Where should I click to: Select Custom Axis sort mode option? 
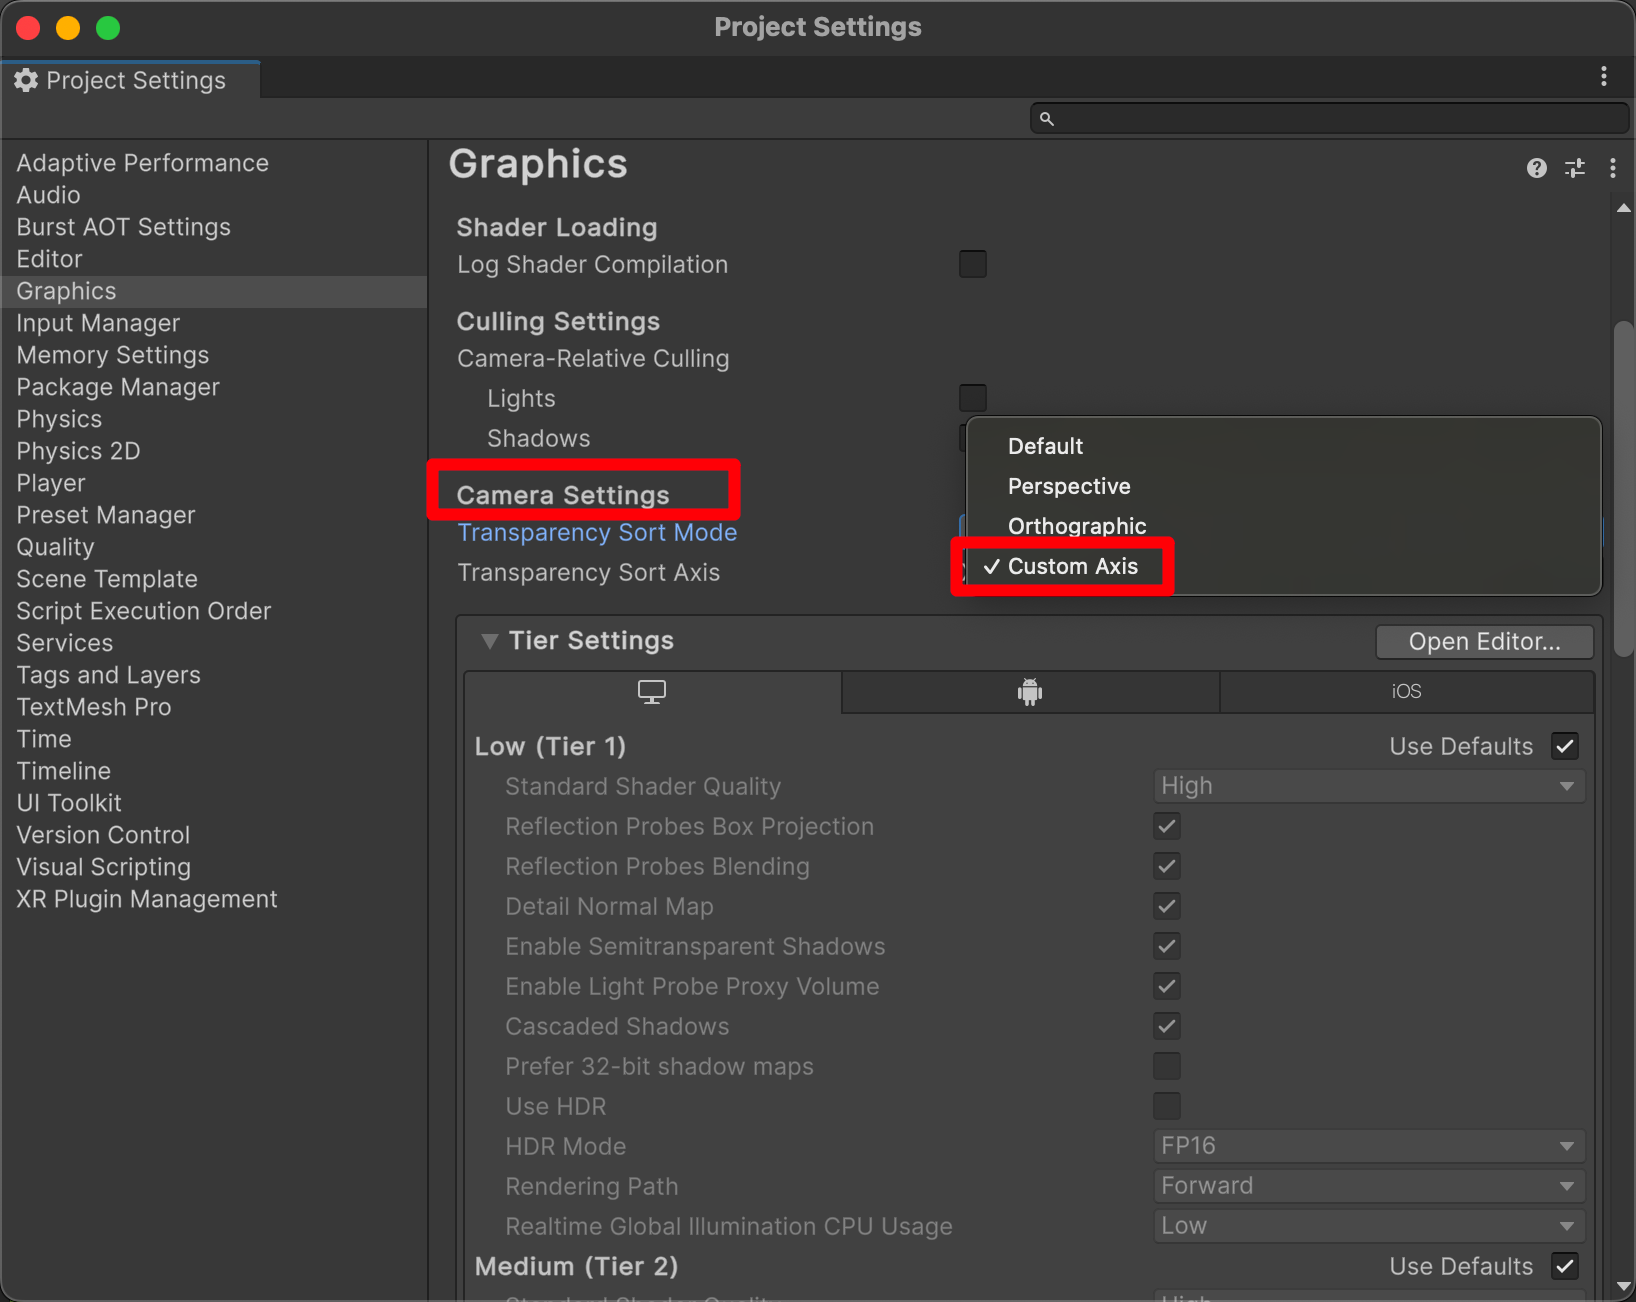click(1284, 566)
